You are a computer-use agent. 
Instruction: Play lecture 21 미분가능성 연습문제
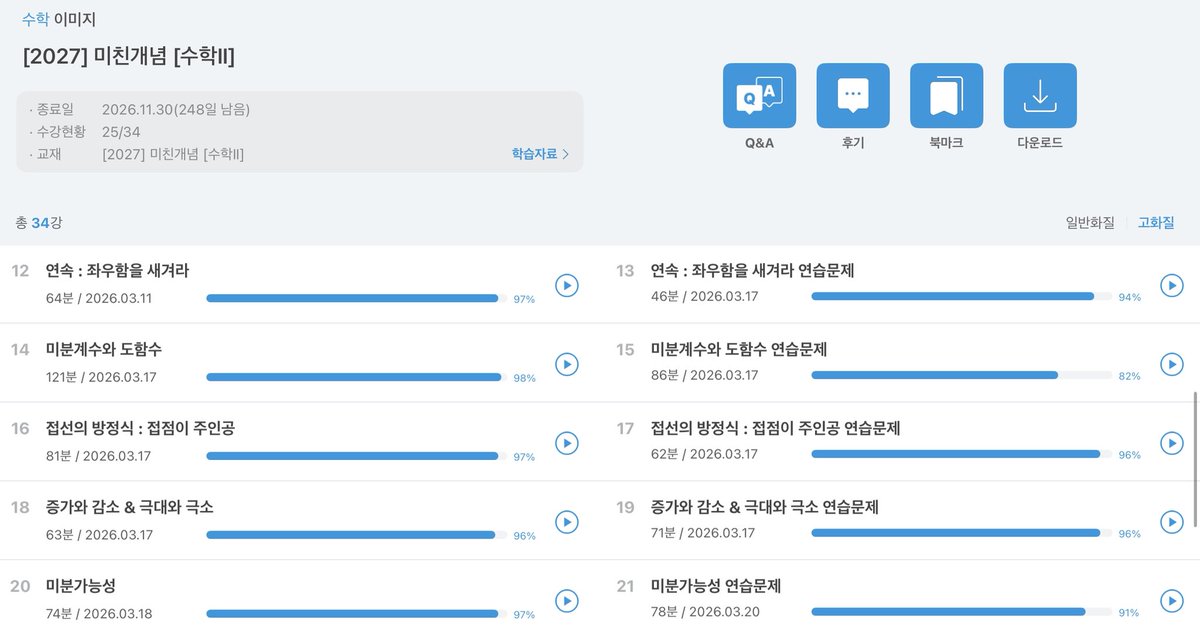[1172, 601]
